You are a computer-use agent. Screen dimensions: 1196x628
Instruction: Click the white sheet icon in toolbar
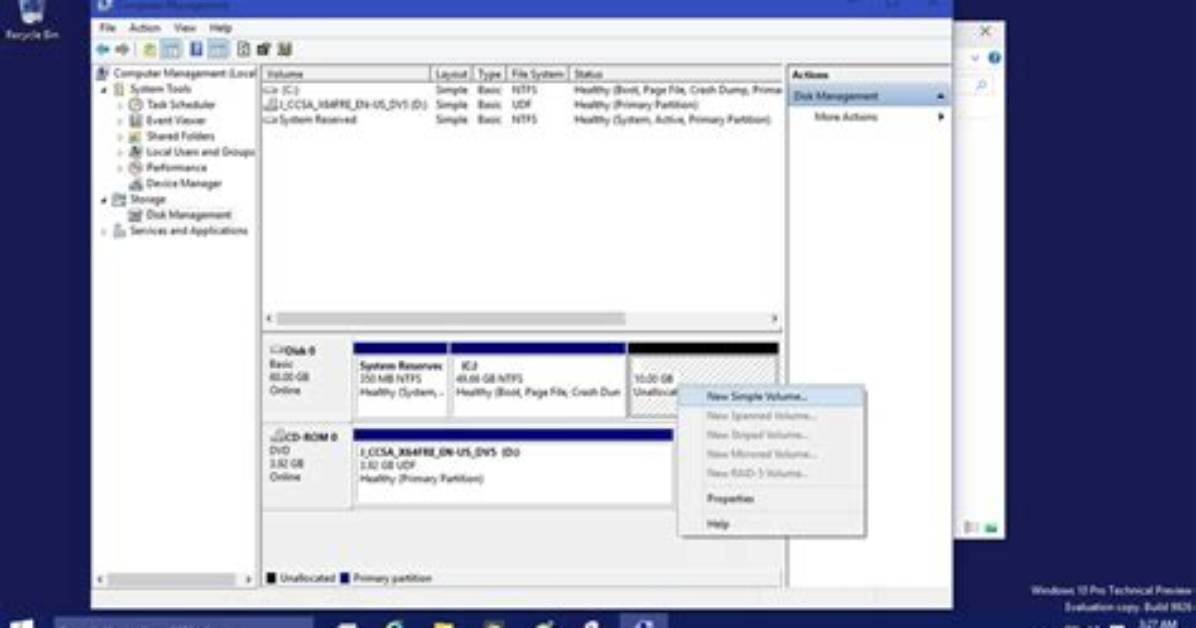coord(243,50)
